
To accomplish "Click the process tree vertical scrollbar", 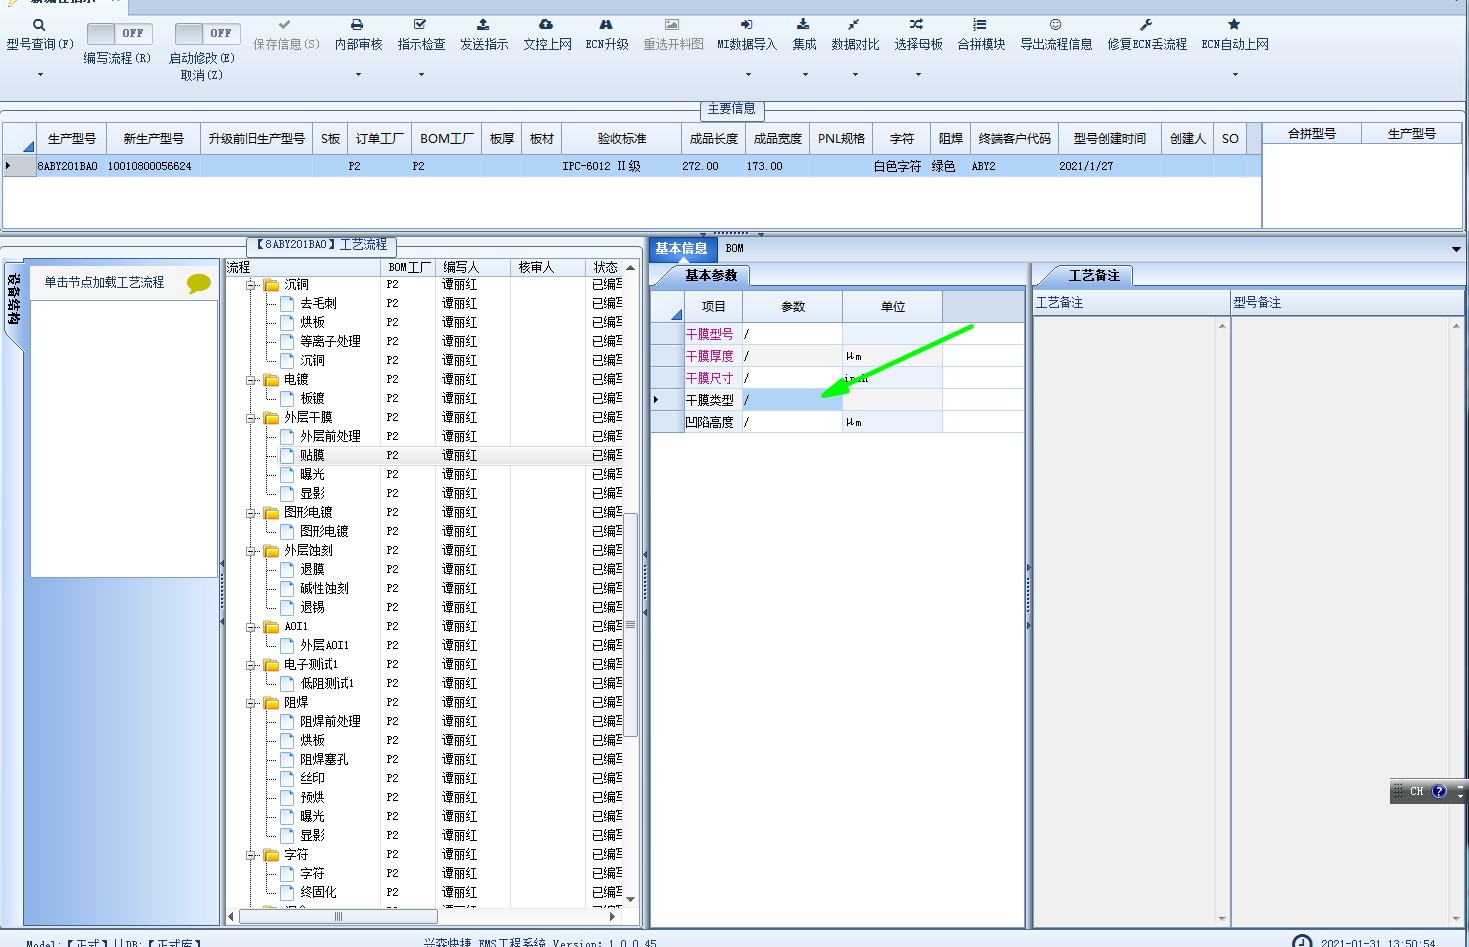I will click(631, 625).
